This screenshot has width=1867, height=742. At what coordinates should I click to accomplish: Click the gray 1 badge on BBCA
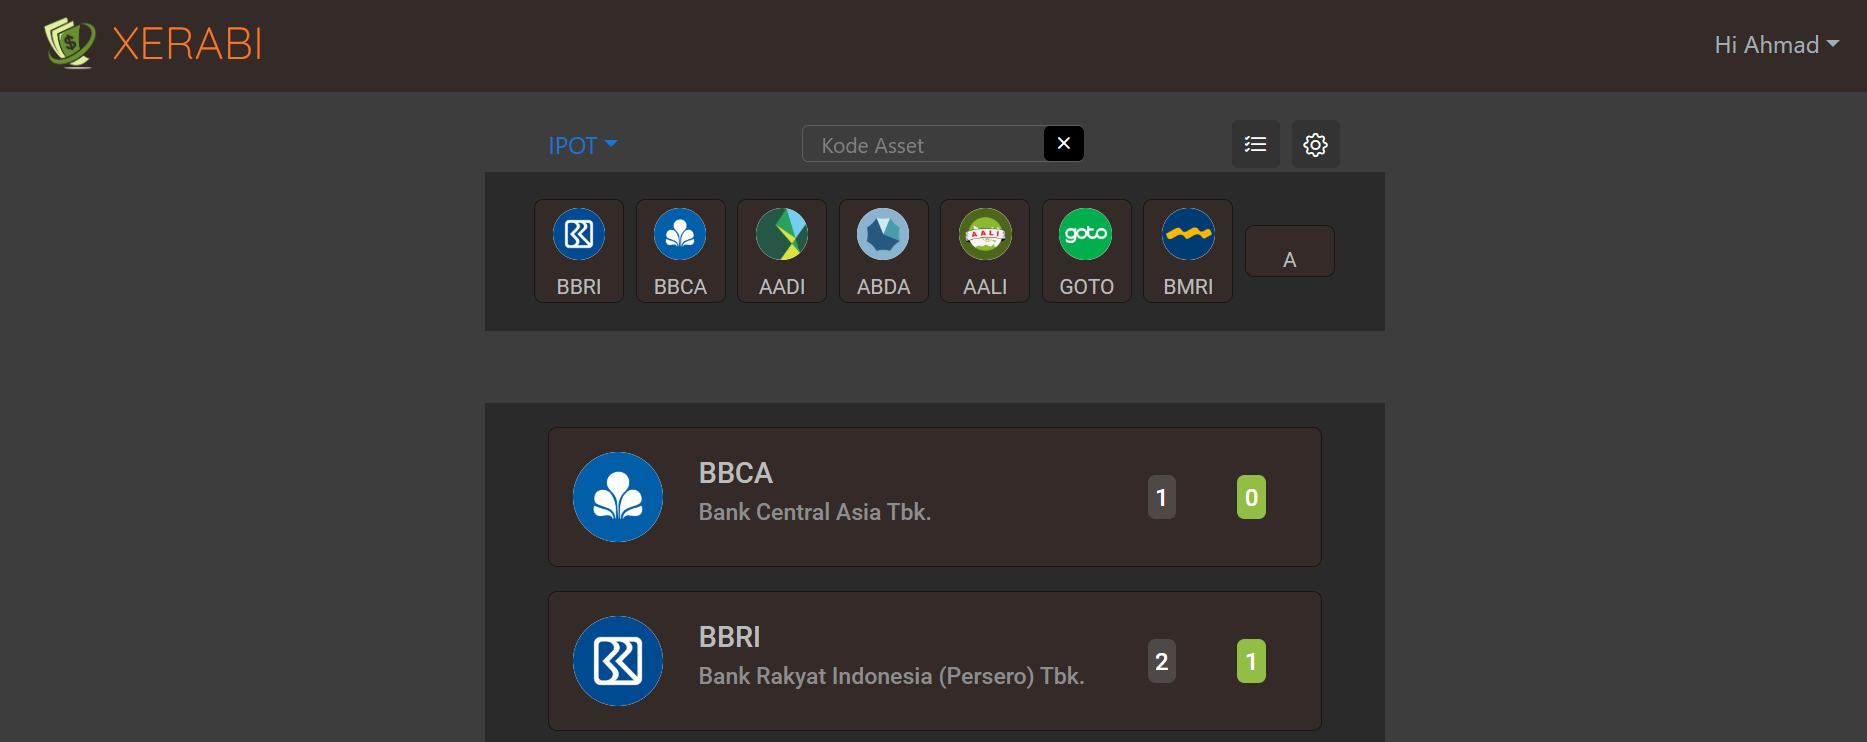click(1162, 497)
